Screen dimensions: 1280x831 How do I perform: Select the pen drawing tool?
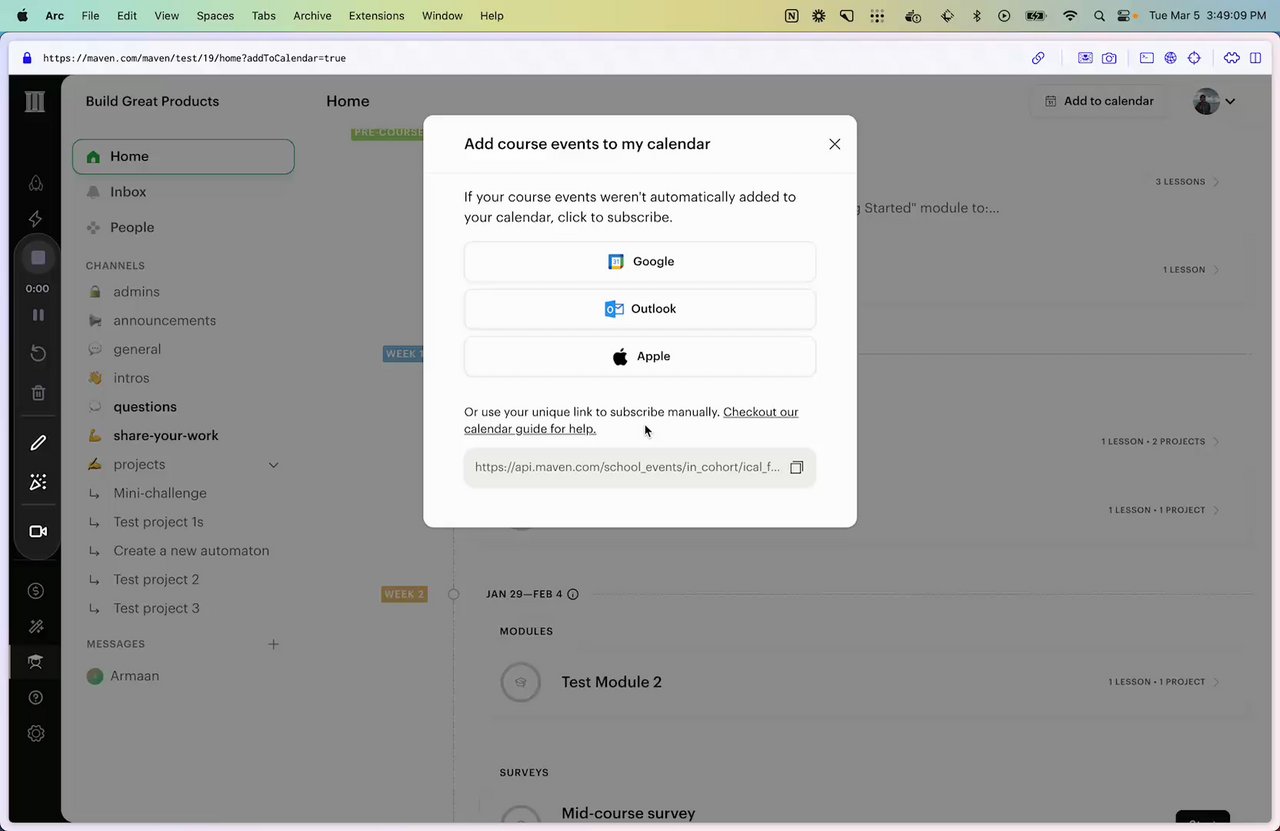38,443
